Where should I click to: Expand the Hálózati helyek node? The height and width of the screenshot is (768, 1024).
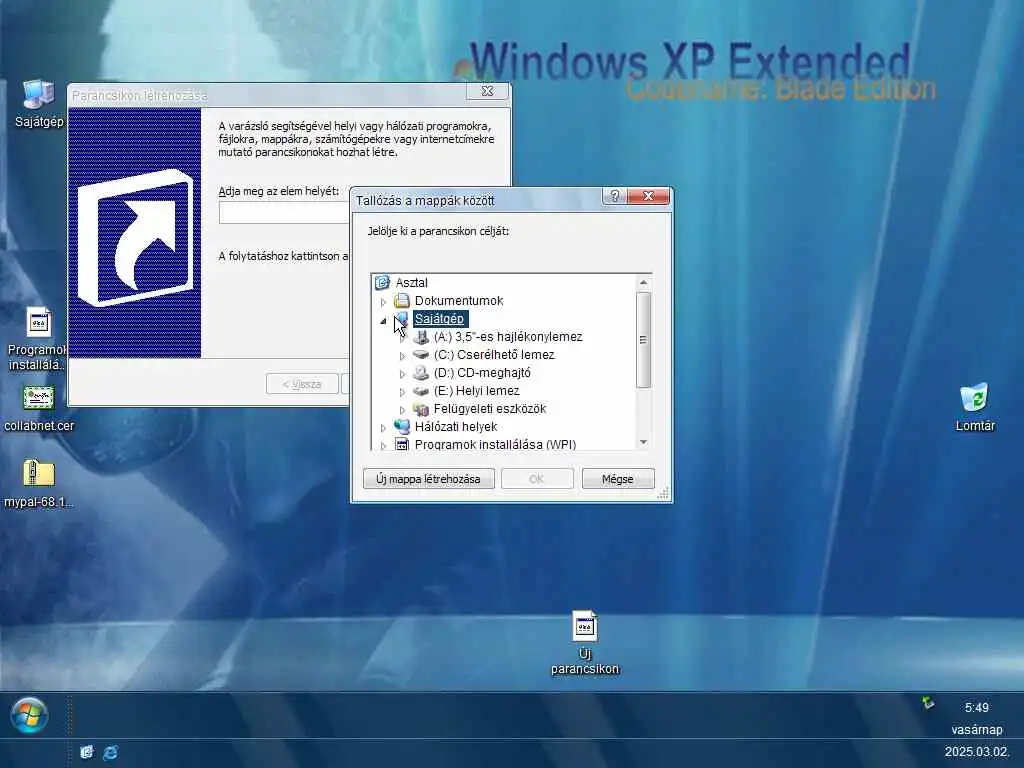point(383,428)
